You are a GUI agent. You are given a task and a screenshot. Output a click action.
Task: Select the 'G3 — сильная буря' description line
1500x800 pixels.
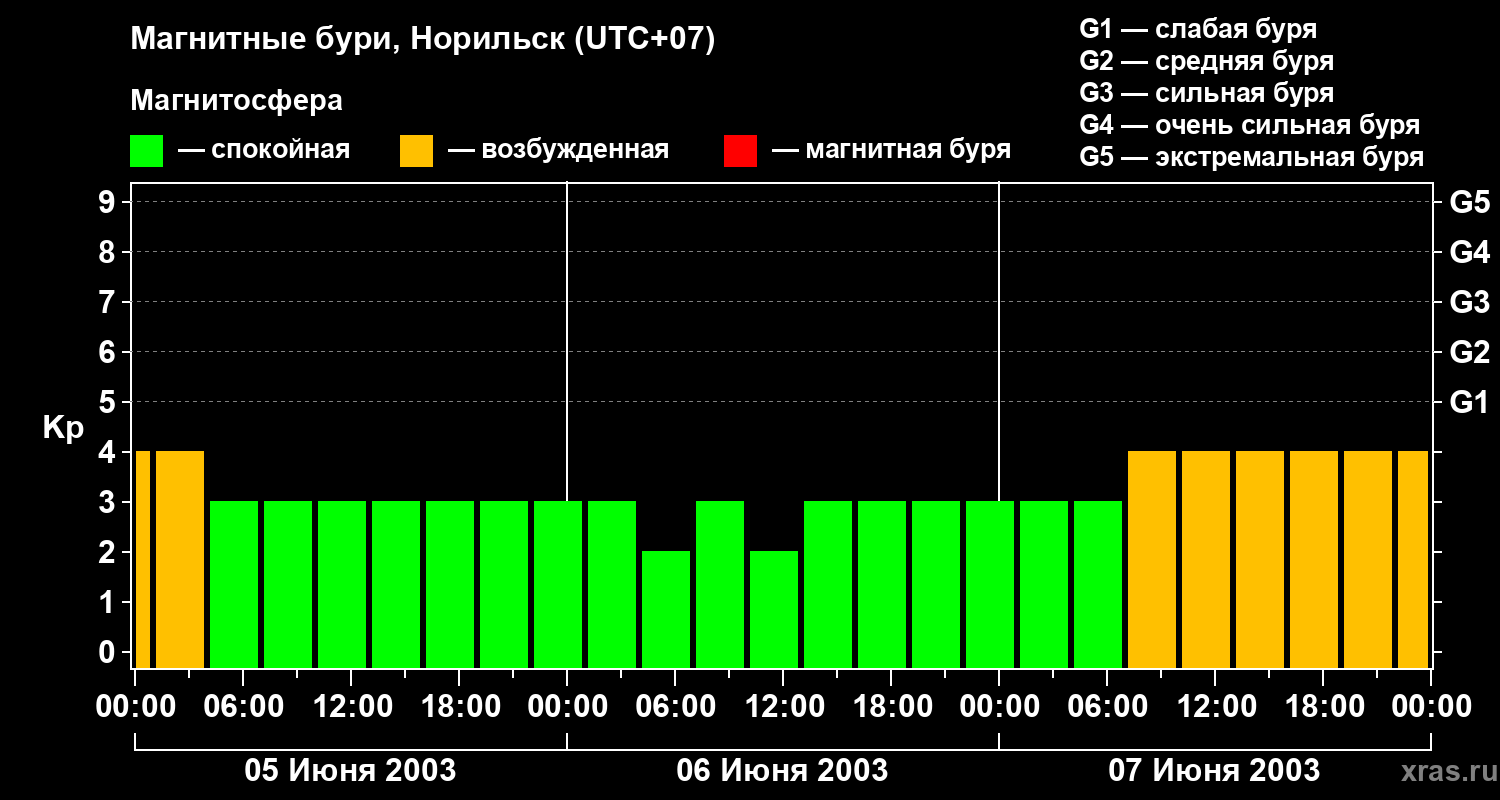(1207, 93)
